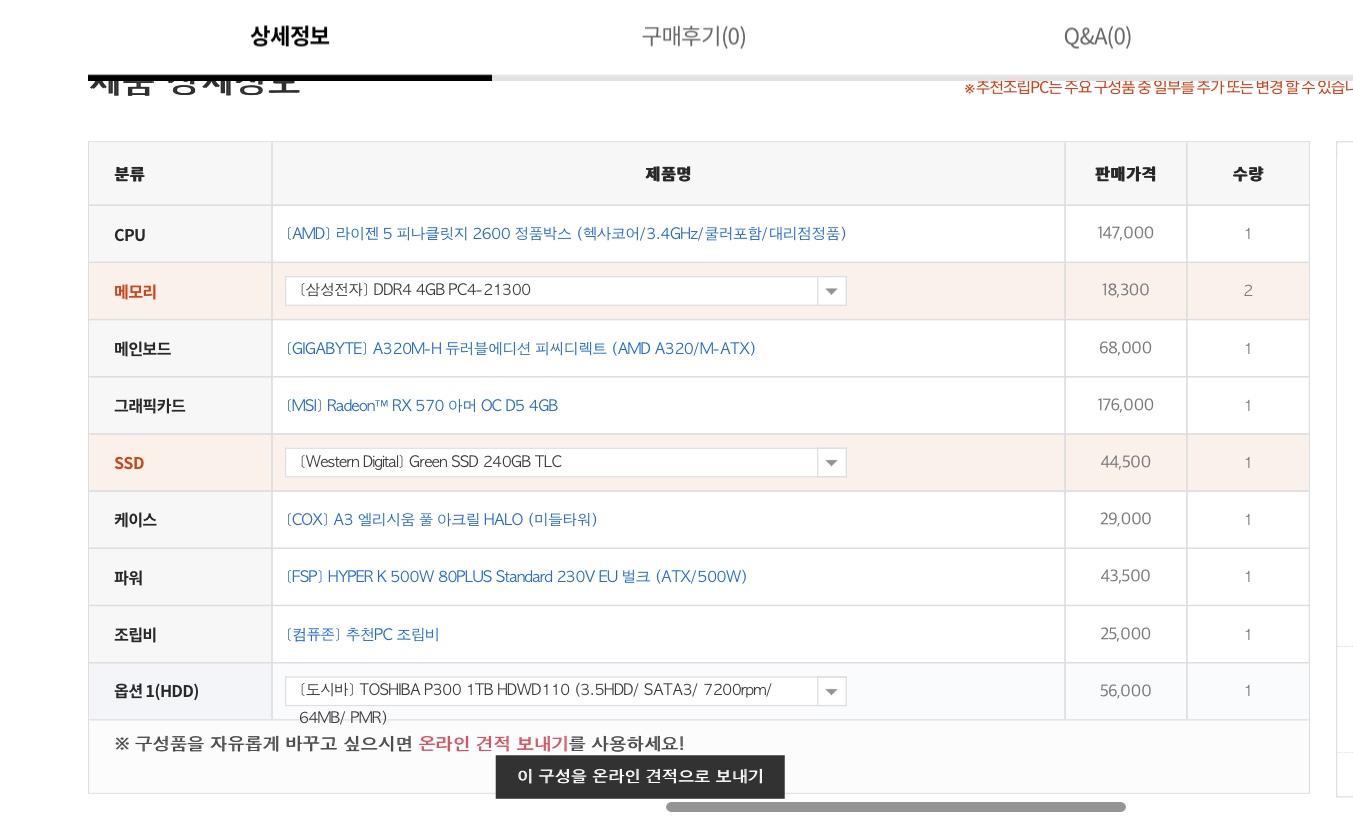The image size is (1353, 828).
Task: Click the red 온라인 견적 보내기 text
Action: click(493, 744)
